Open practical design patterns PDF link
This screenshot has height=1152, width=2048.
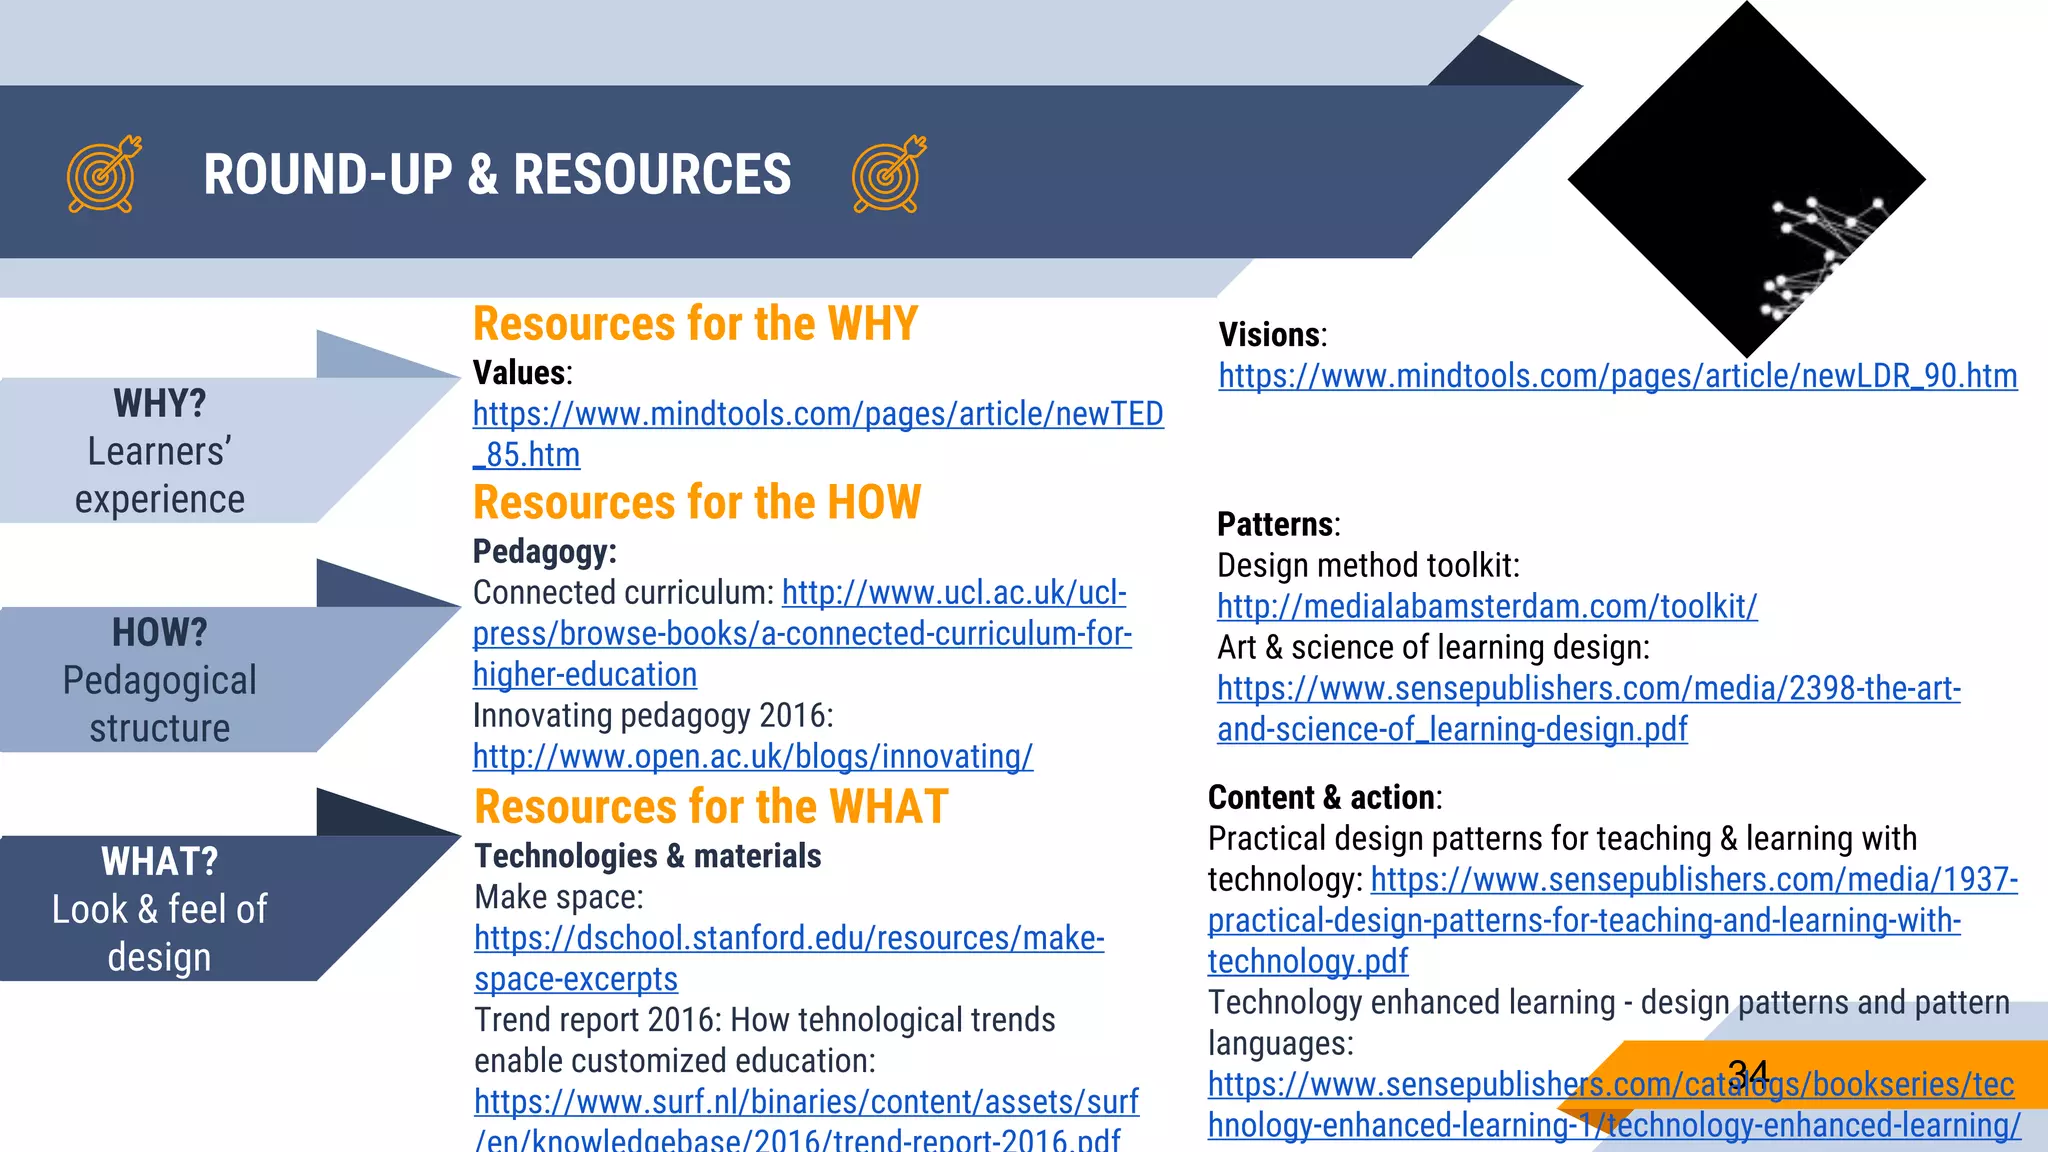click(x=1613, y=920)
